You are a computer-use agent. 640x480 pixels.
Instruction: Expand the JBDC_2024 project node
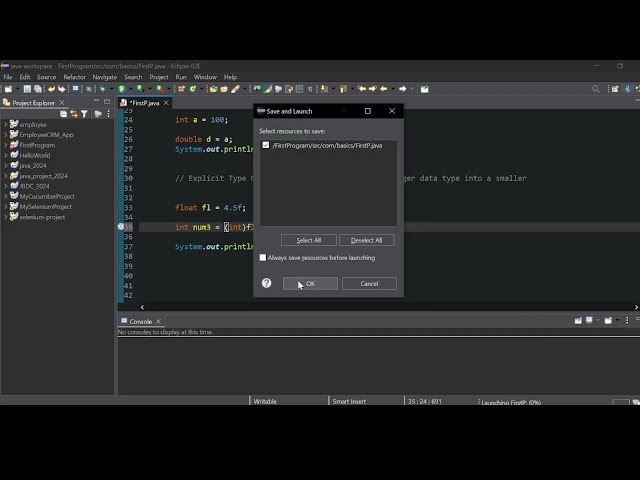6,186
